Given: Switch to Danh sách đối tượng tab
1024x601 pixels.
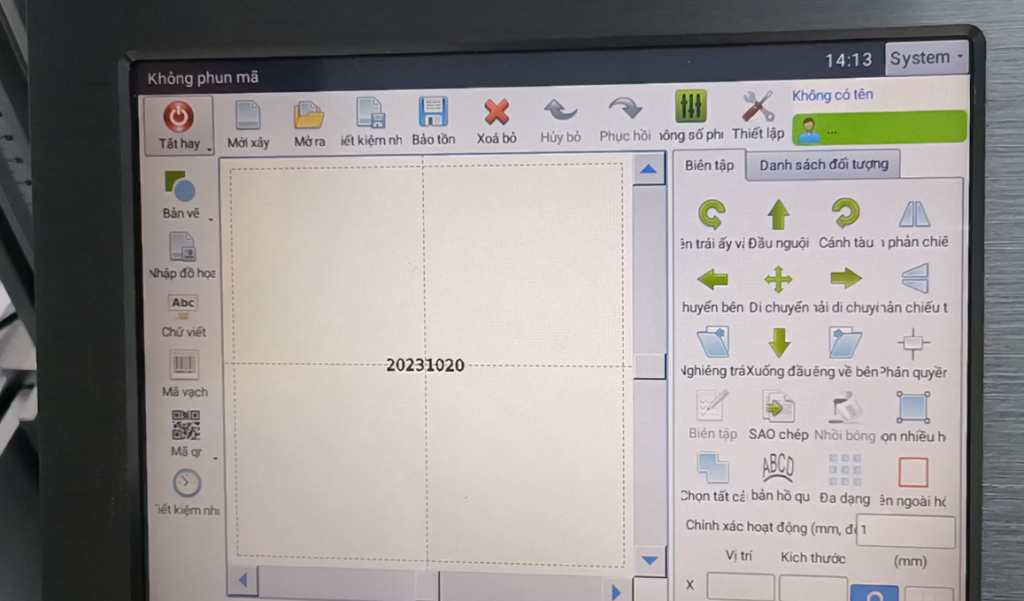Looking at the screenshot, I should [823, 164].
